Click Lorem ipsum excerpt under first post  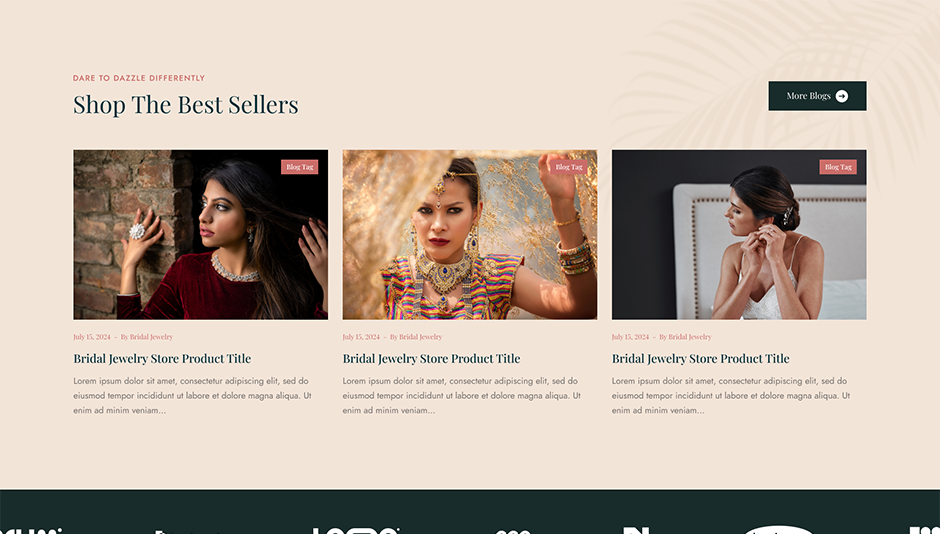(x=192, y=396)
